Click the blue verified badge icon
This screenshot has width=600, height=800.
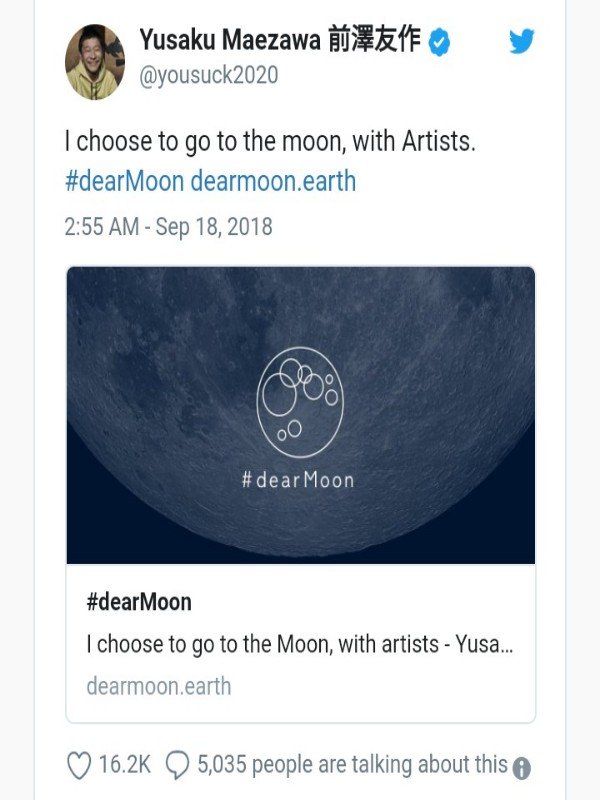click(439, 42)
